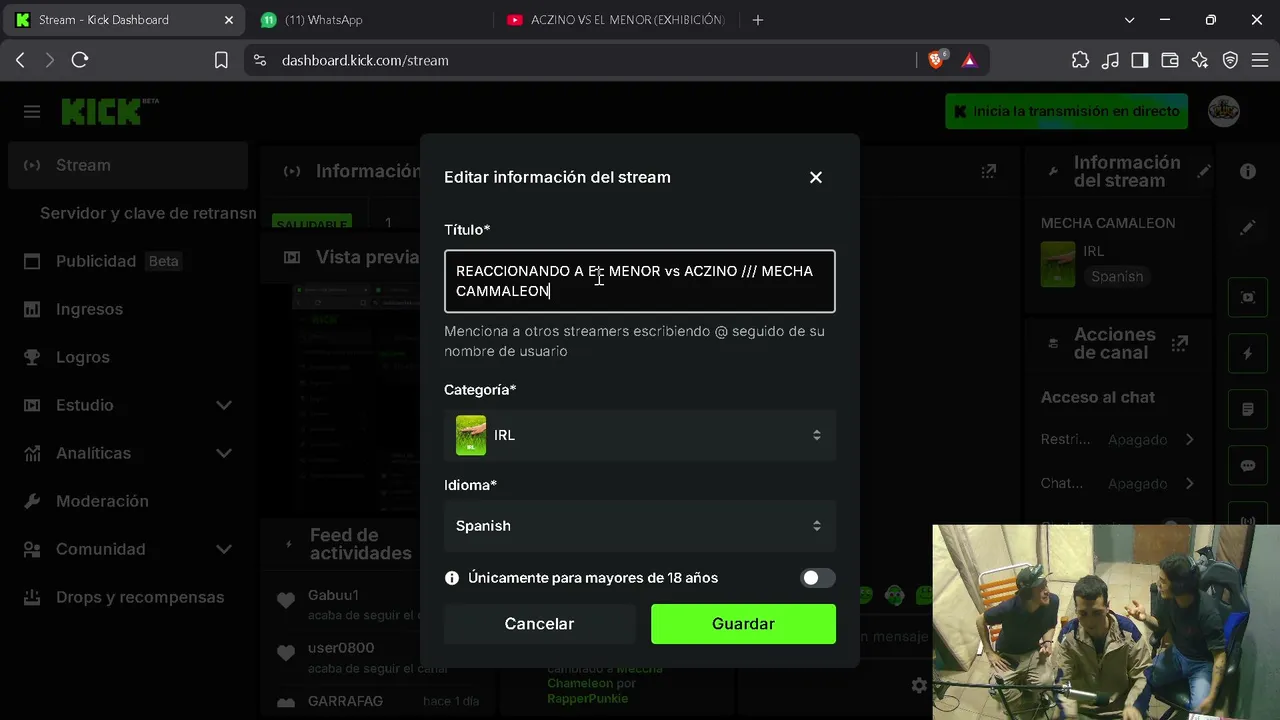Click the chat bubble icon in the right rail
1280x720 pixels.
point(1248,465)
